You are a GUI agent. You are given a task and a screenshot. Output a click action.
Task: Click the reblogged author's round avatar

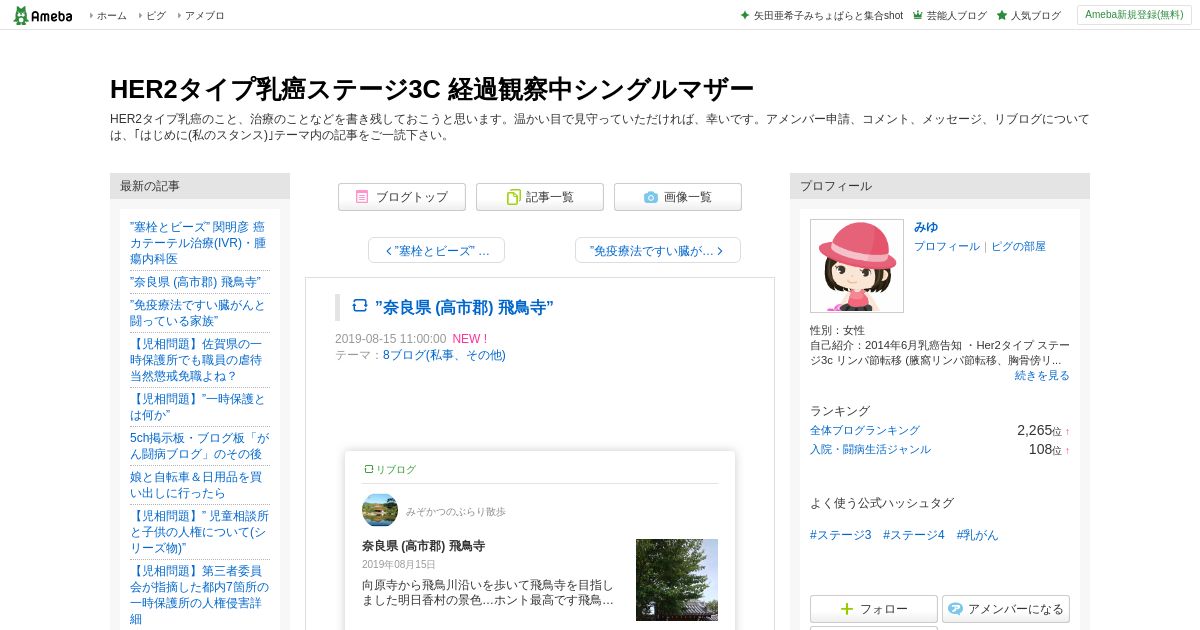[x=380, y=510]
